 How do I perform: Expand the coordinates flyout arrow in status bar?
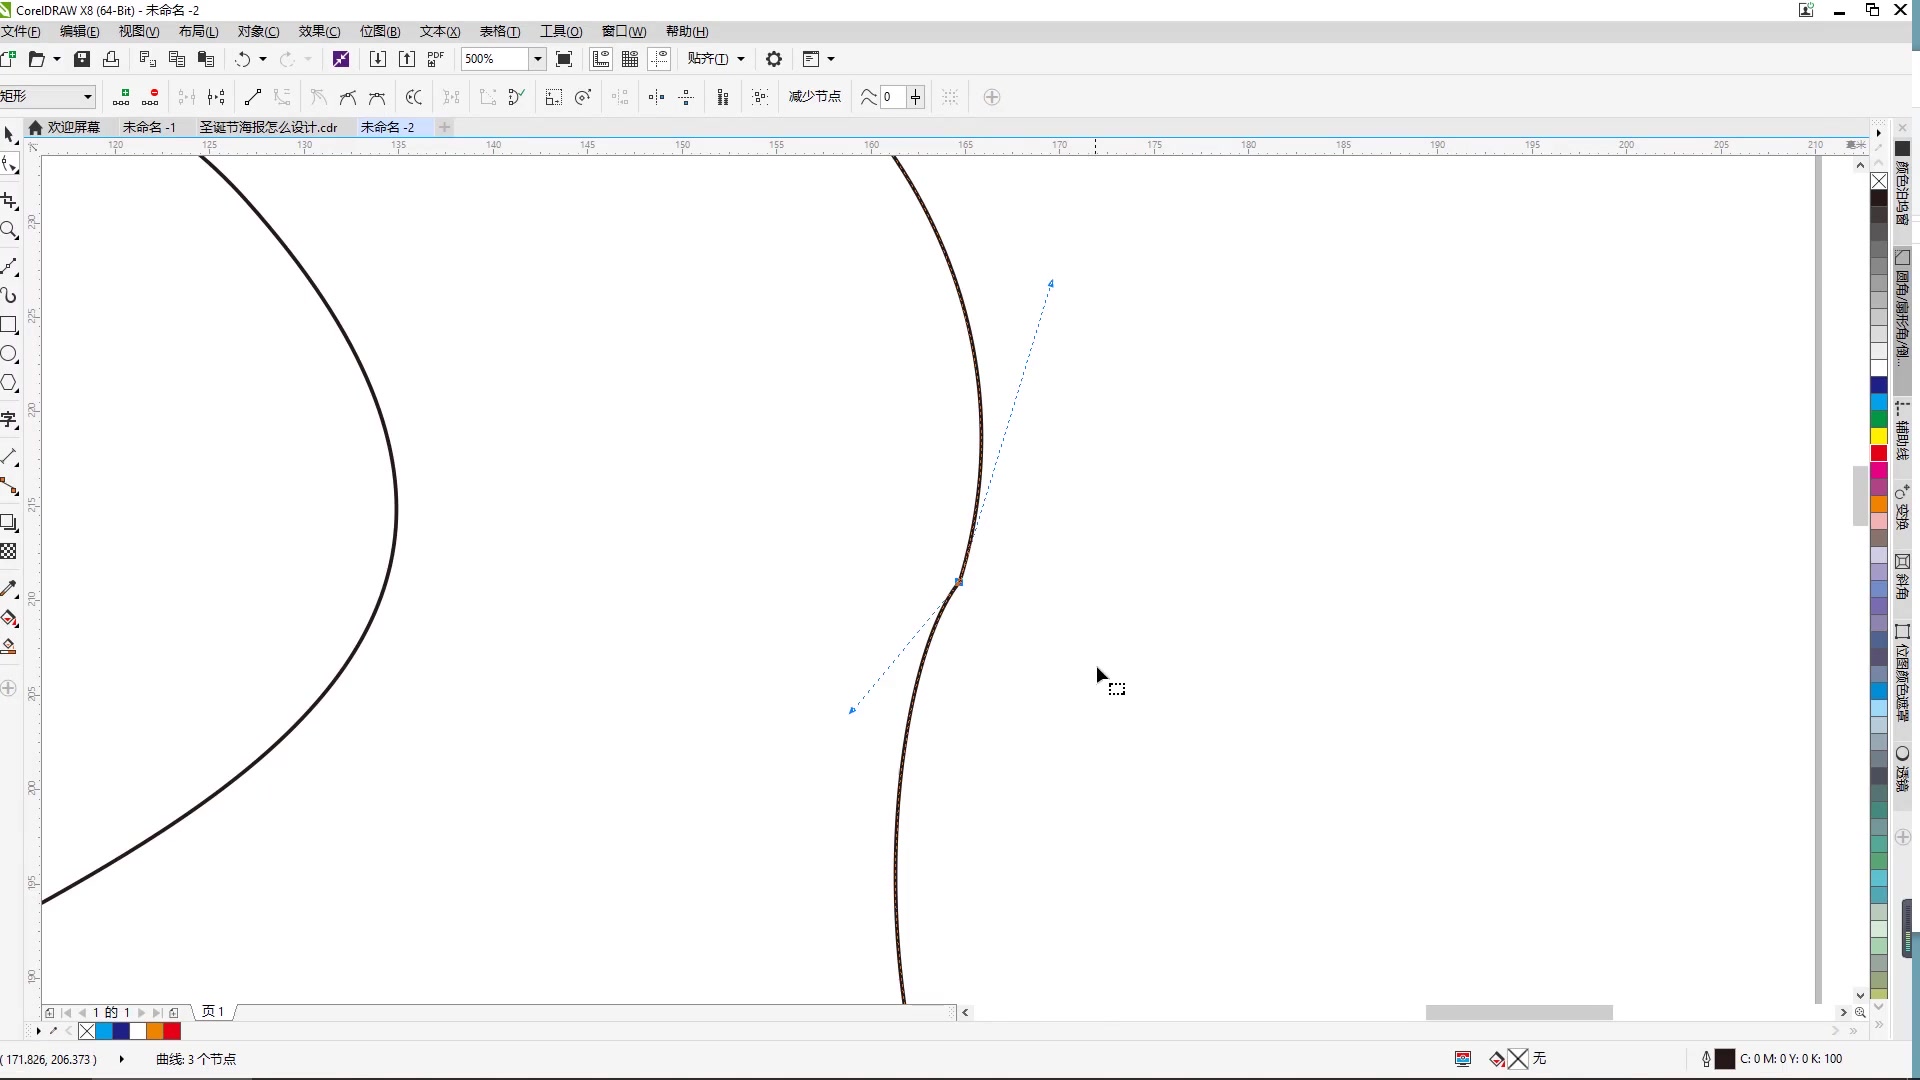pos(122,1059)
